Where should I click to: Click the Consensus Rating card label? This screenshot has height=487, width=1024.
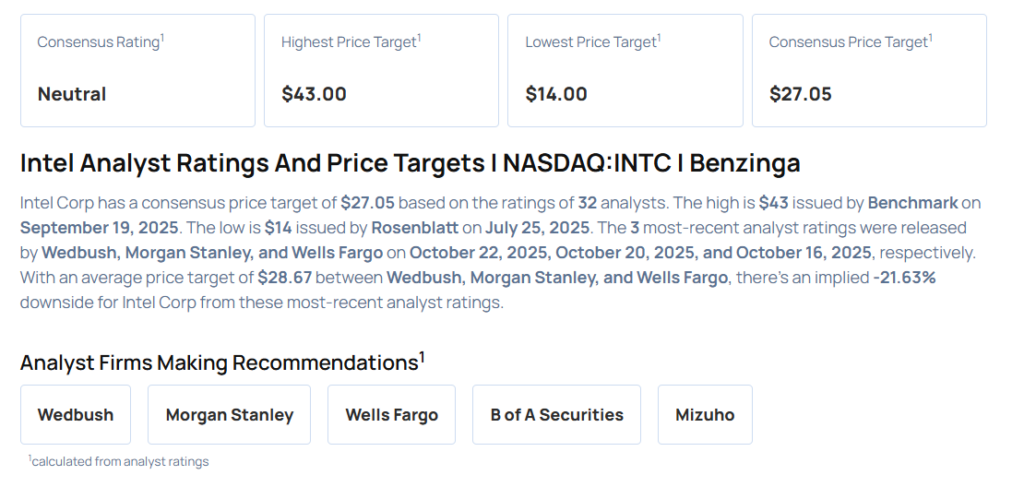click(x=99, y=42)
